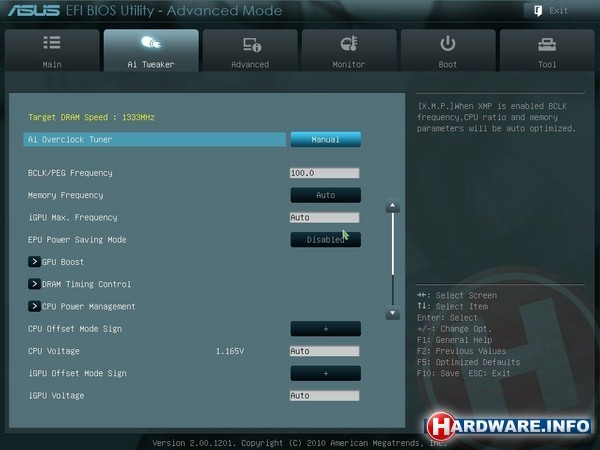Expand the DRAM Timing Control submenu arrow
This screenshot has height=450, width=600.
point(34,284)
